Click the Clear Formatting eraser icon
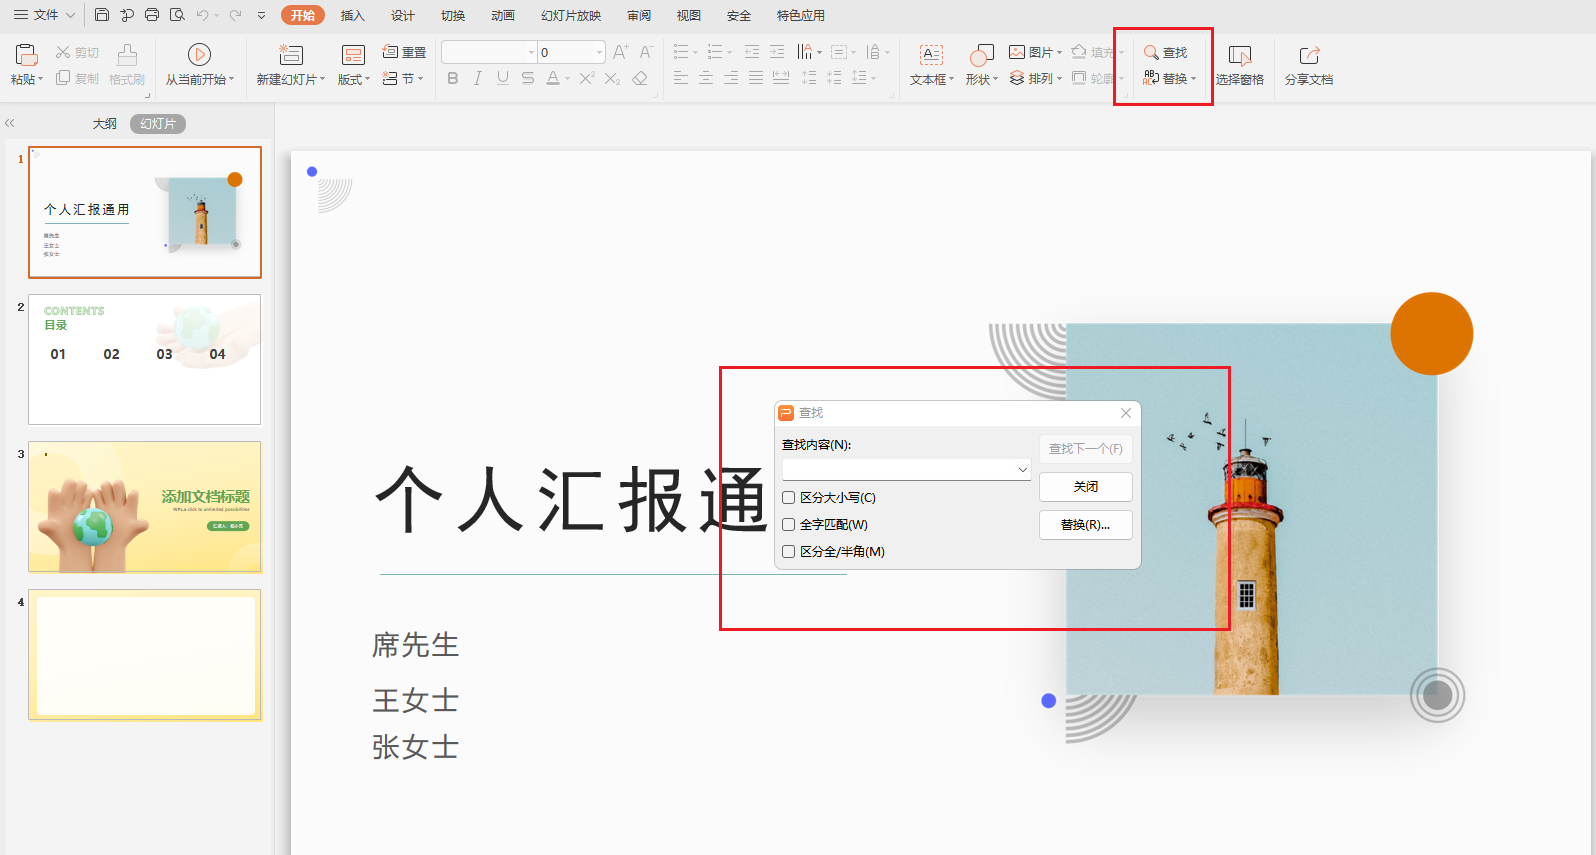Image resolution: width=1596 pixels, height=855 pixels. 640,78
